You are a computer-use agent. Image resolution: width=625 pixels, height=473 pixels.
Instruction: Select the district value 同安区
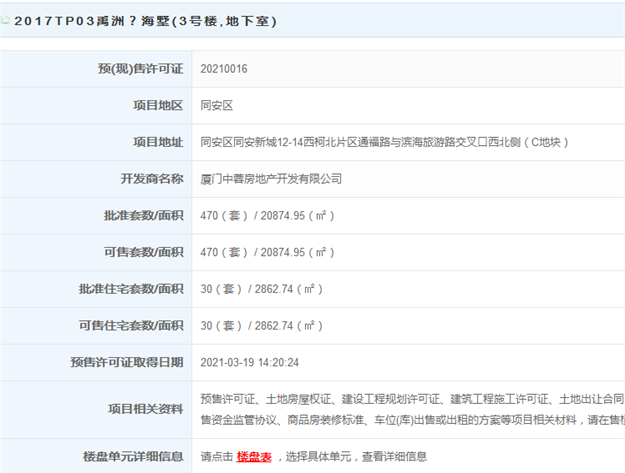(x=216, y=106)
